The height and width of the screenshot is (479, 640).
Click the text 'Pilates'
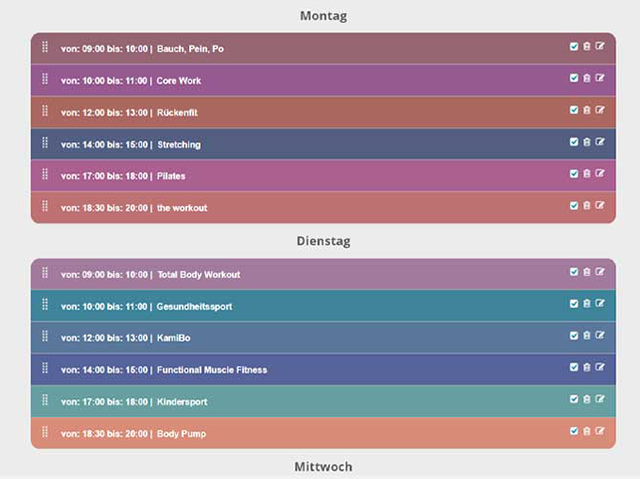click(171, 176)
